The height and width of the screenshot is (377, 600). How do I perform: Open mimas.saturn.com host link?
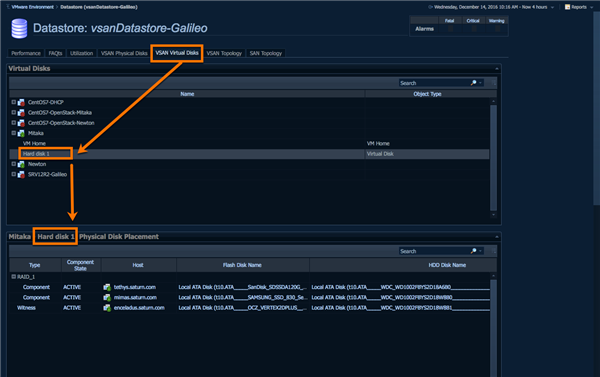point(135,297)
